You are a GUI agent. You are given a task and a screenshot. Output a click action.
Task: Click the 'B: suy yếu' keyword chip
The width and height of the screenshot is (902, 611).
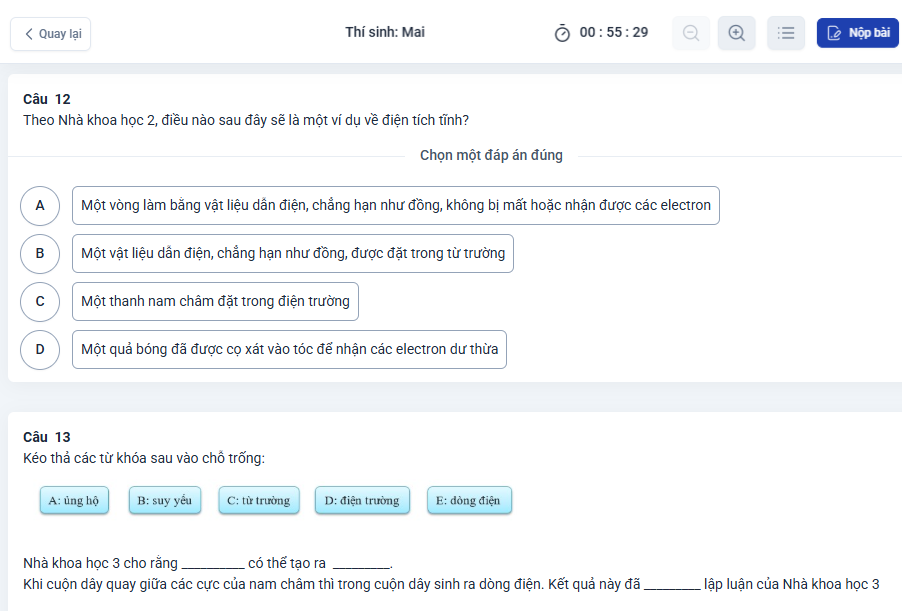(x=165, y=500)
